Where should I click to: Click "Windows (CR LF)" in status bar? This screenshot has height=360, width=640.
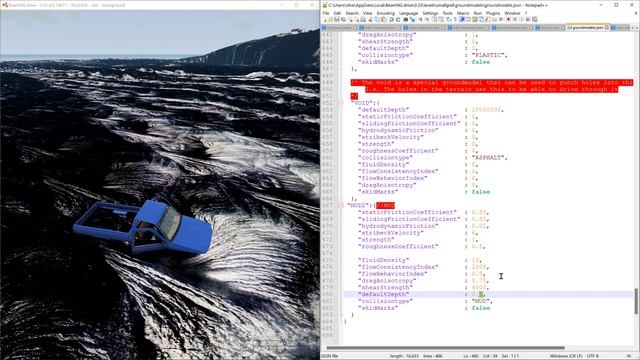click(x=565, y=356)
